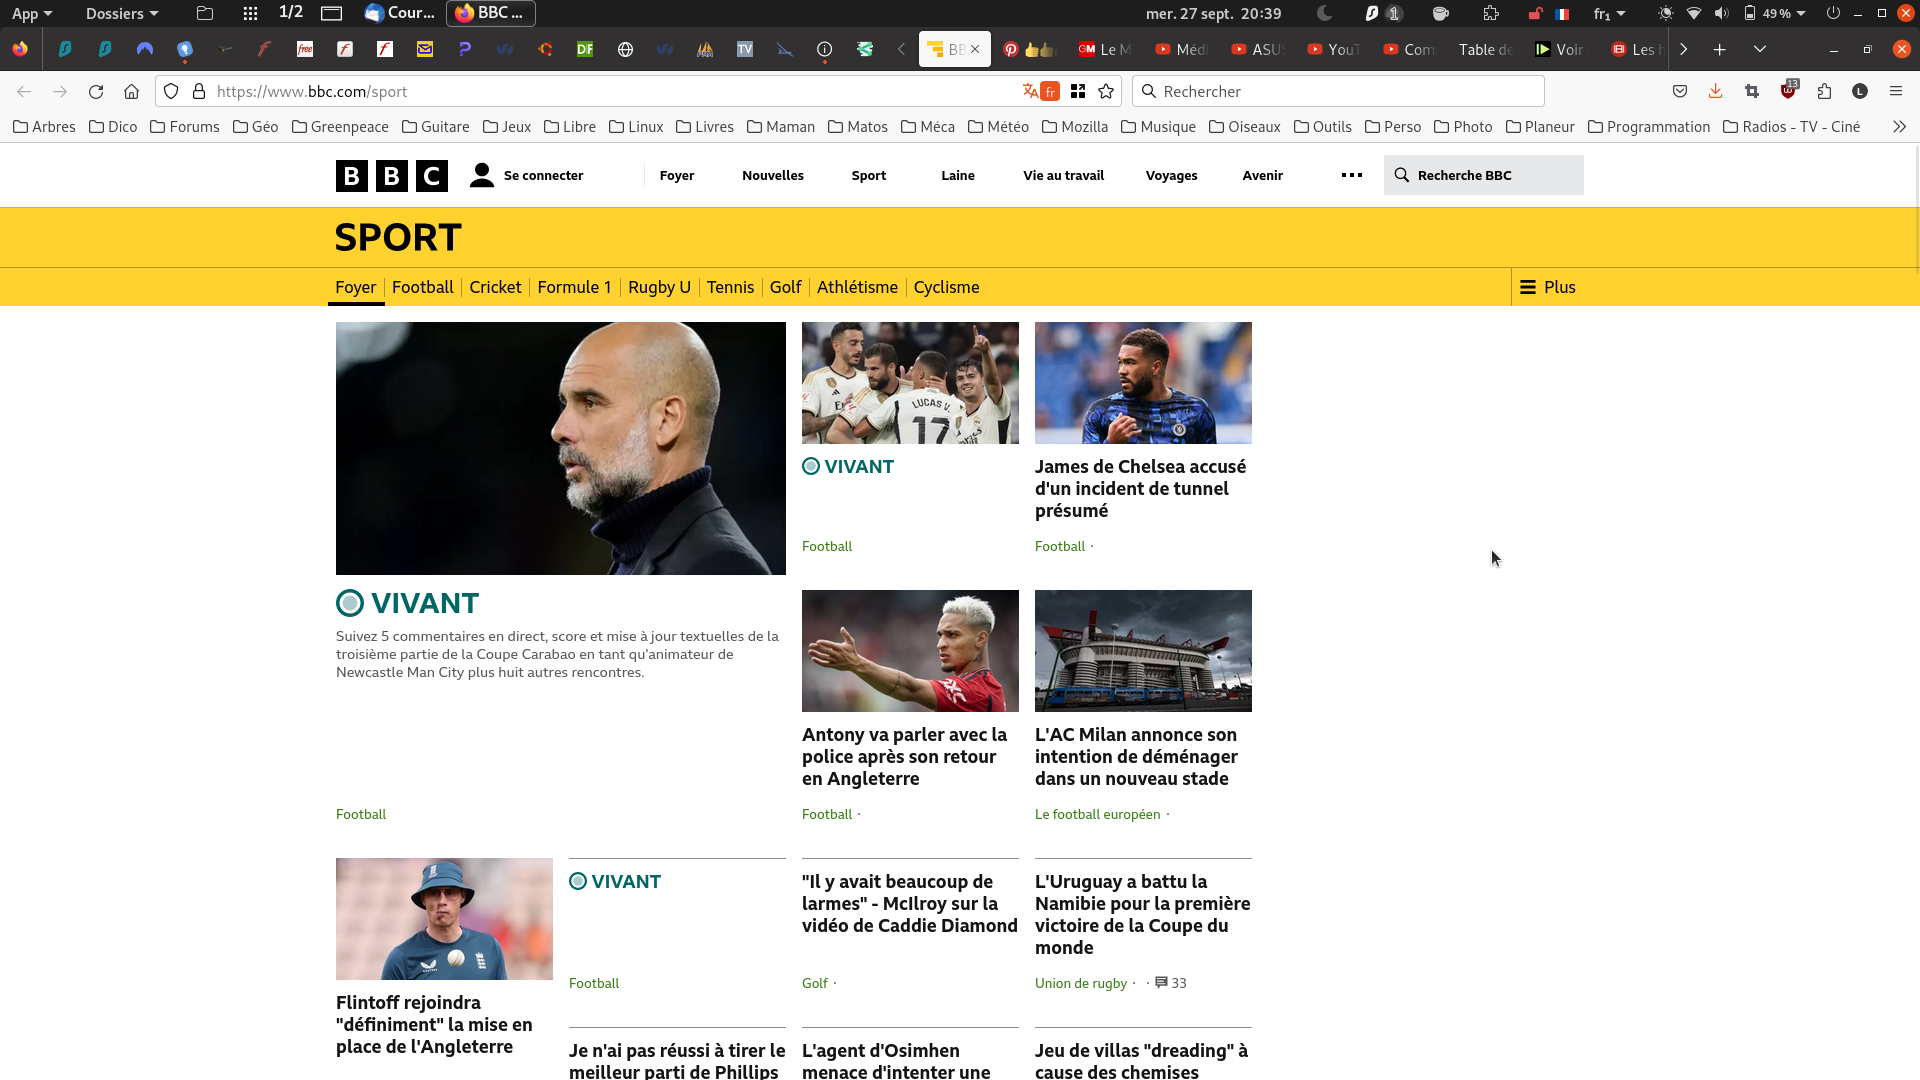
Task: Click the BBC logo
Action: coord(392,176)
